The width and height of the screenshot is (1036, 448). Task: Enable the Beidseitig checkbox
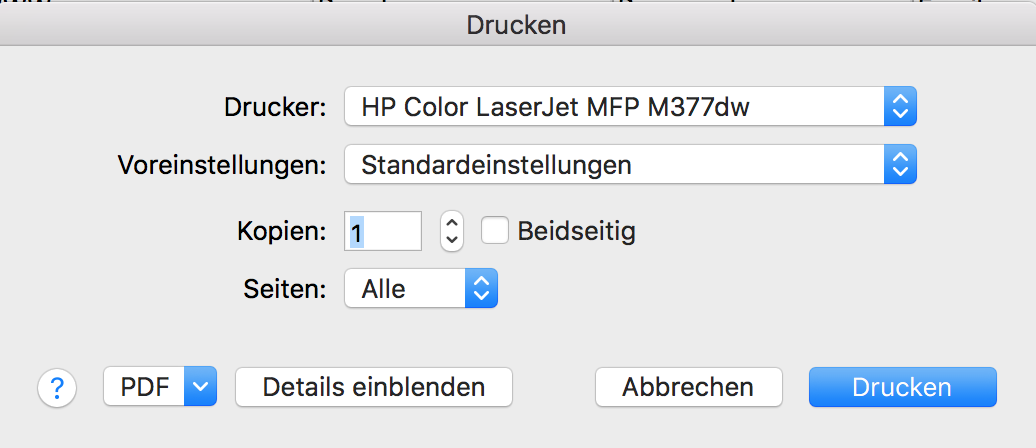click(495, 231)
